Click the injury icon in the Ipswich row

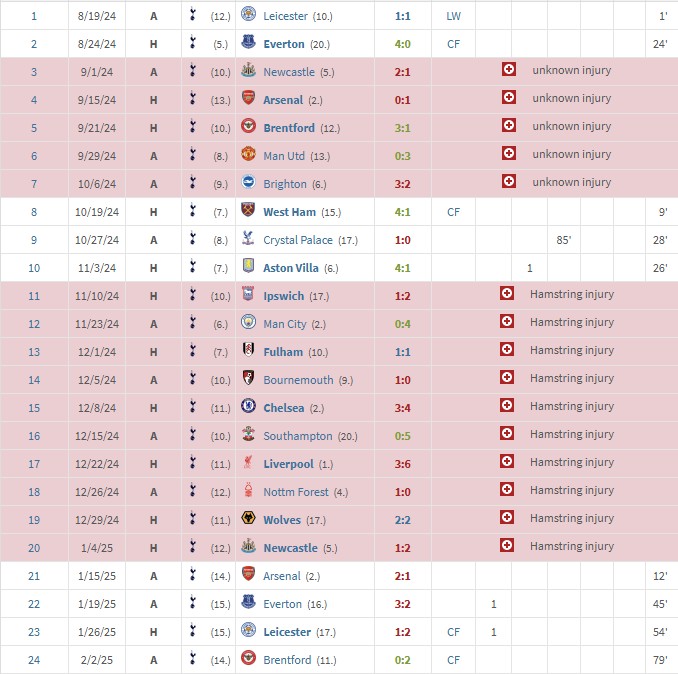[x=507, y=294]
